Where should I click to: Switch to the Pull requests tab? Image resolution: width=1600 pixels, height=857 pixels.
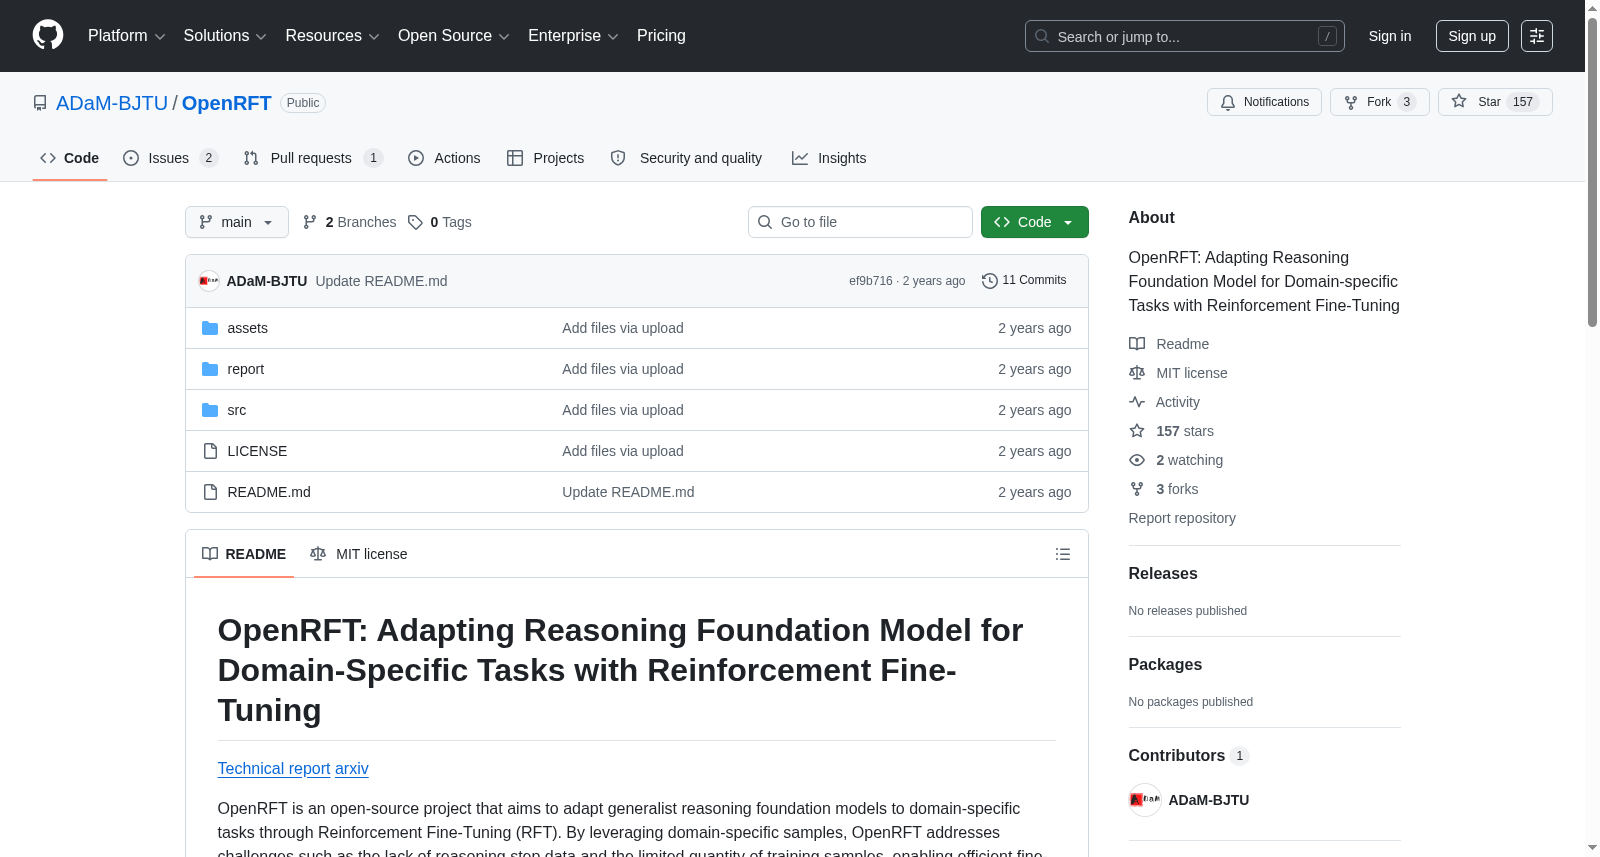[x=313, y=158]
